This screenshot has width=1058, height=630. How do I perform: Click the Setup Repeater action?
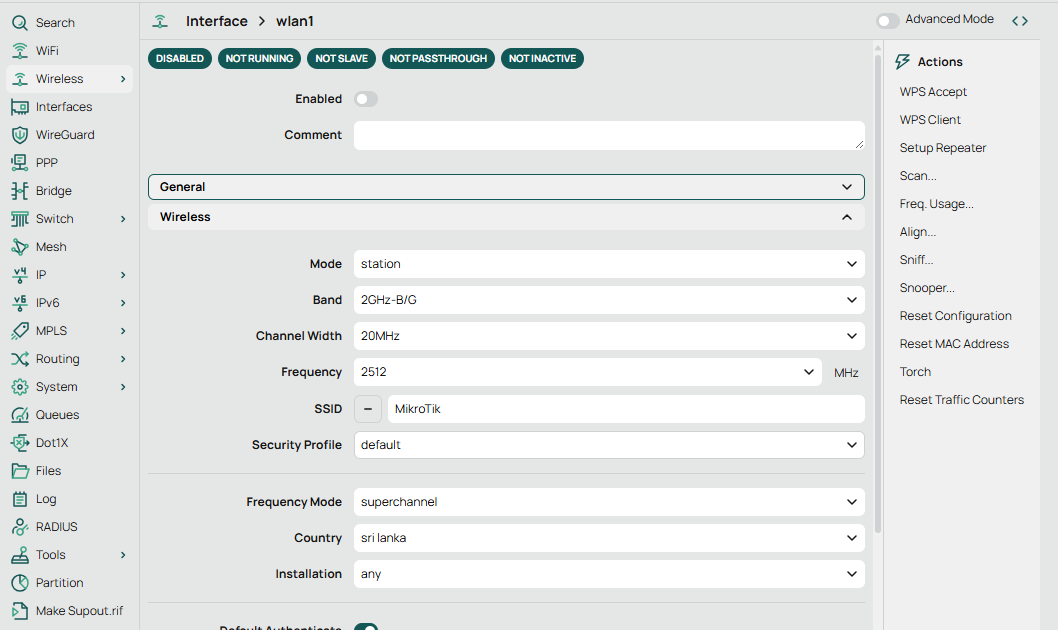[x=942, y=148]
